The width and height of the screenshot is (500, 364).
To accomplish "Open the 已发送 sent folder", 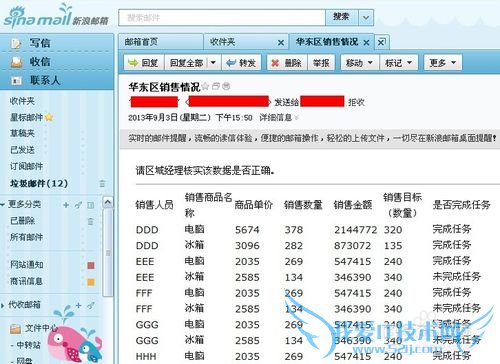I will pyautogui.click(x=22, y=150).
